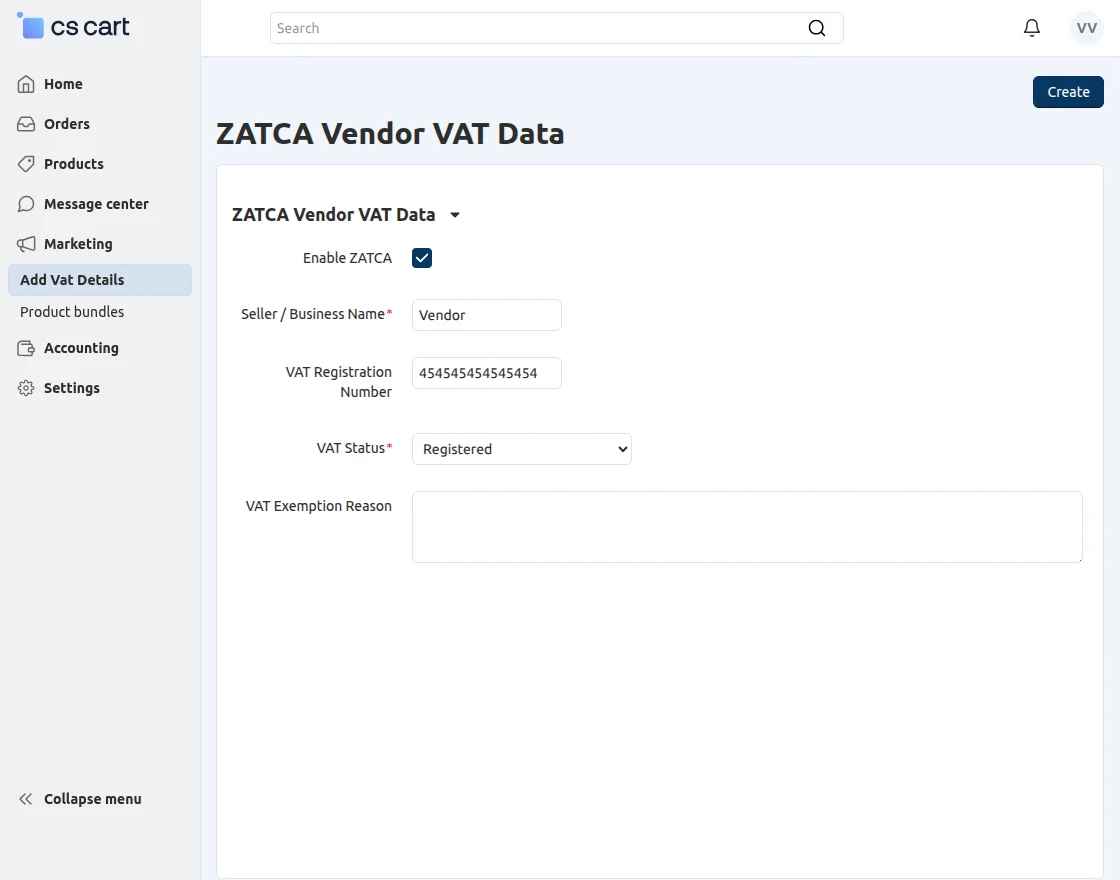Click the VAT Status label
Image resolution: width=1120 pixels, height=880 pixels.
[351, 449]
